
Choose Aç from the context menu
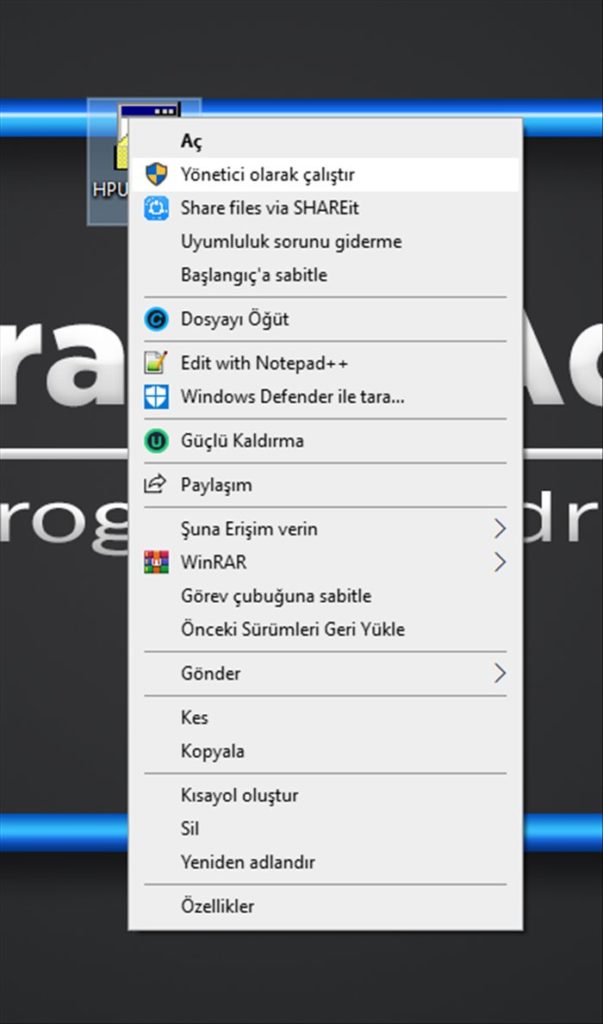[x=325, y=140]
